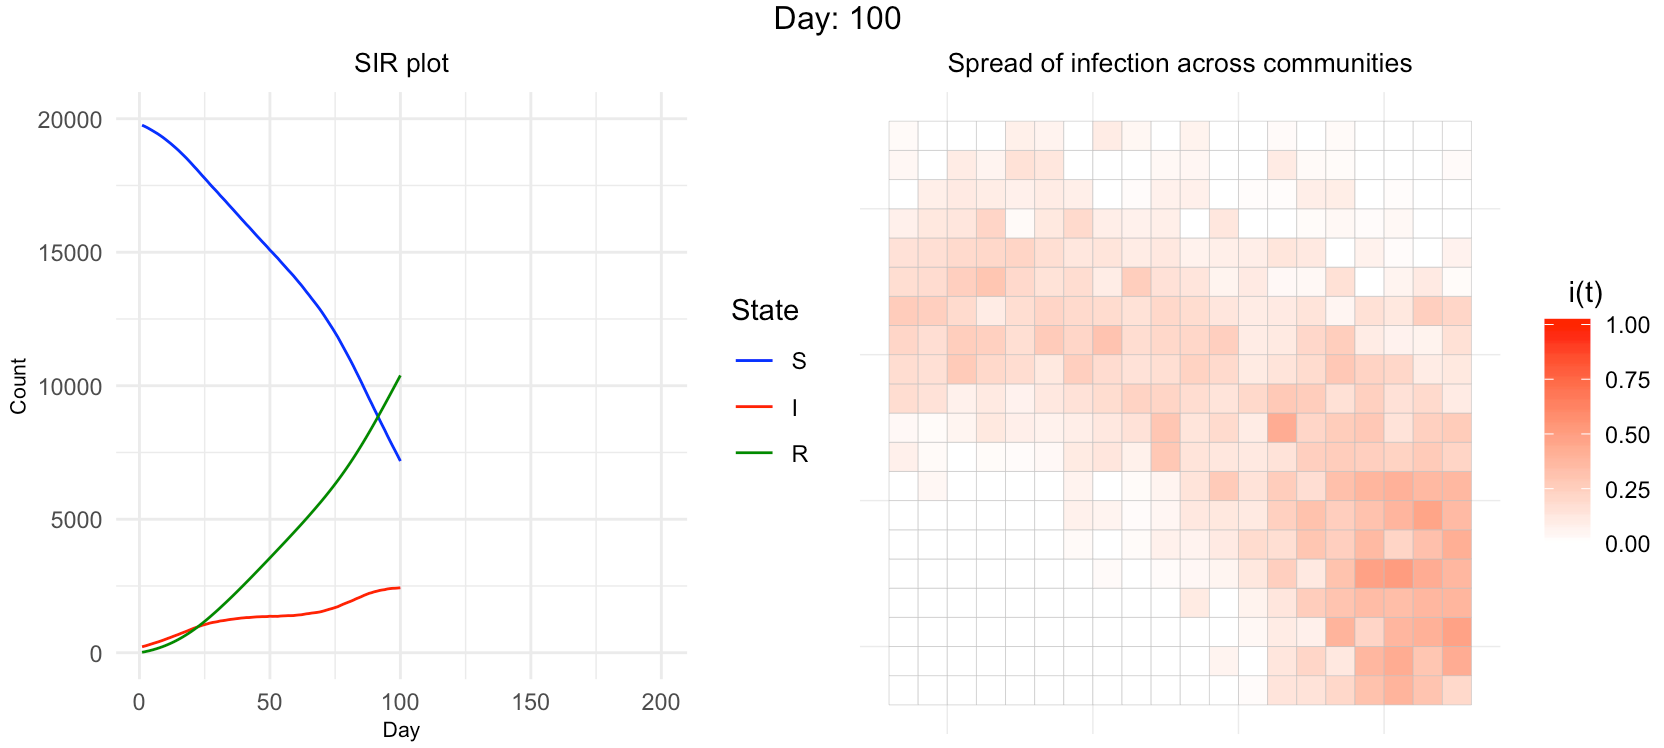The width and height of the screenshot is (1664, 748).
Task: Click the green R legend line
Action: click(x=754, y=453)
